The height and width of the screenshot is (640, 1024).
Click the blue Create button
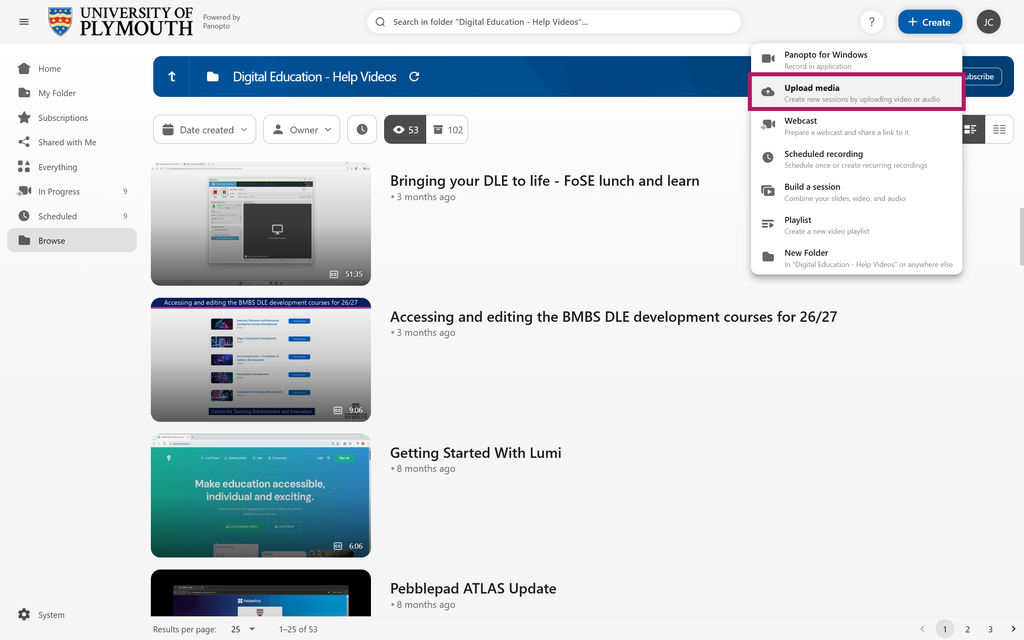click(x=929, y=22)
